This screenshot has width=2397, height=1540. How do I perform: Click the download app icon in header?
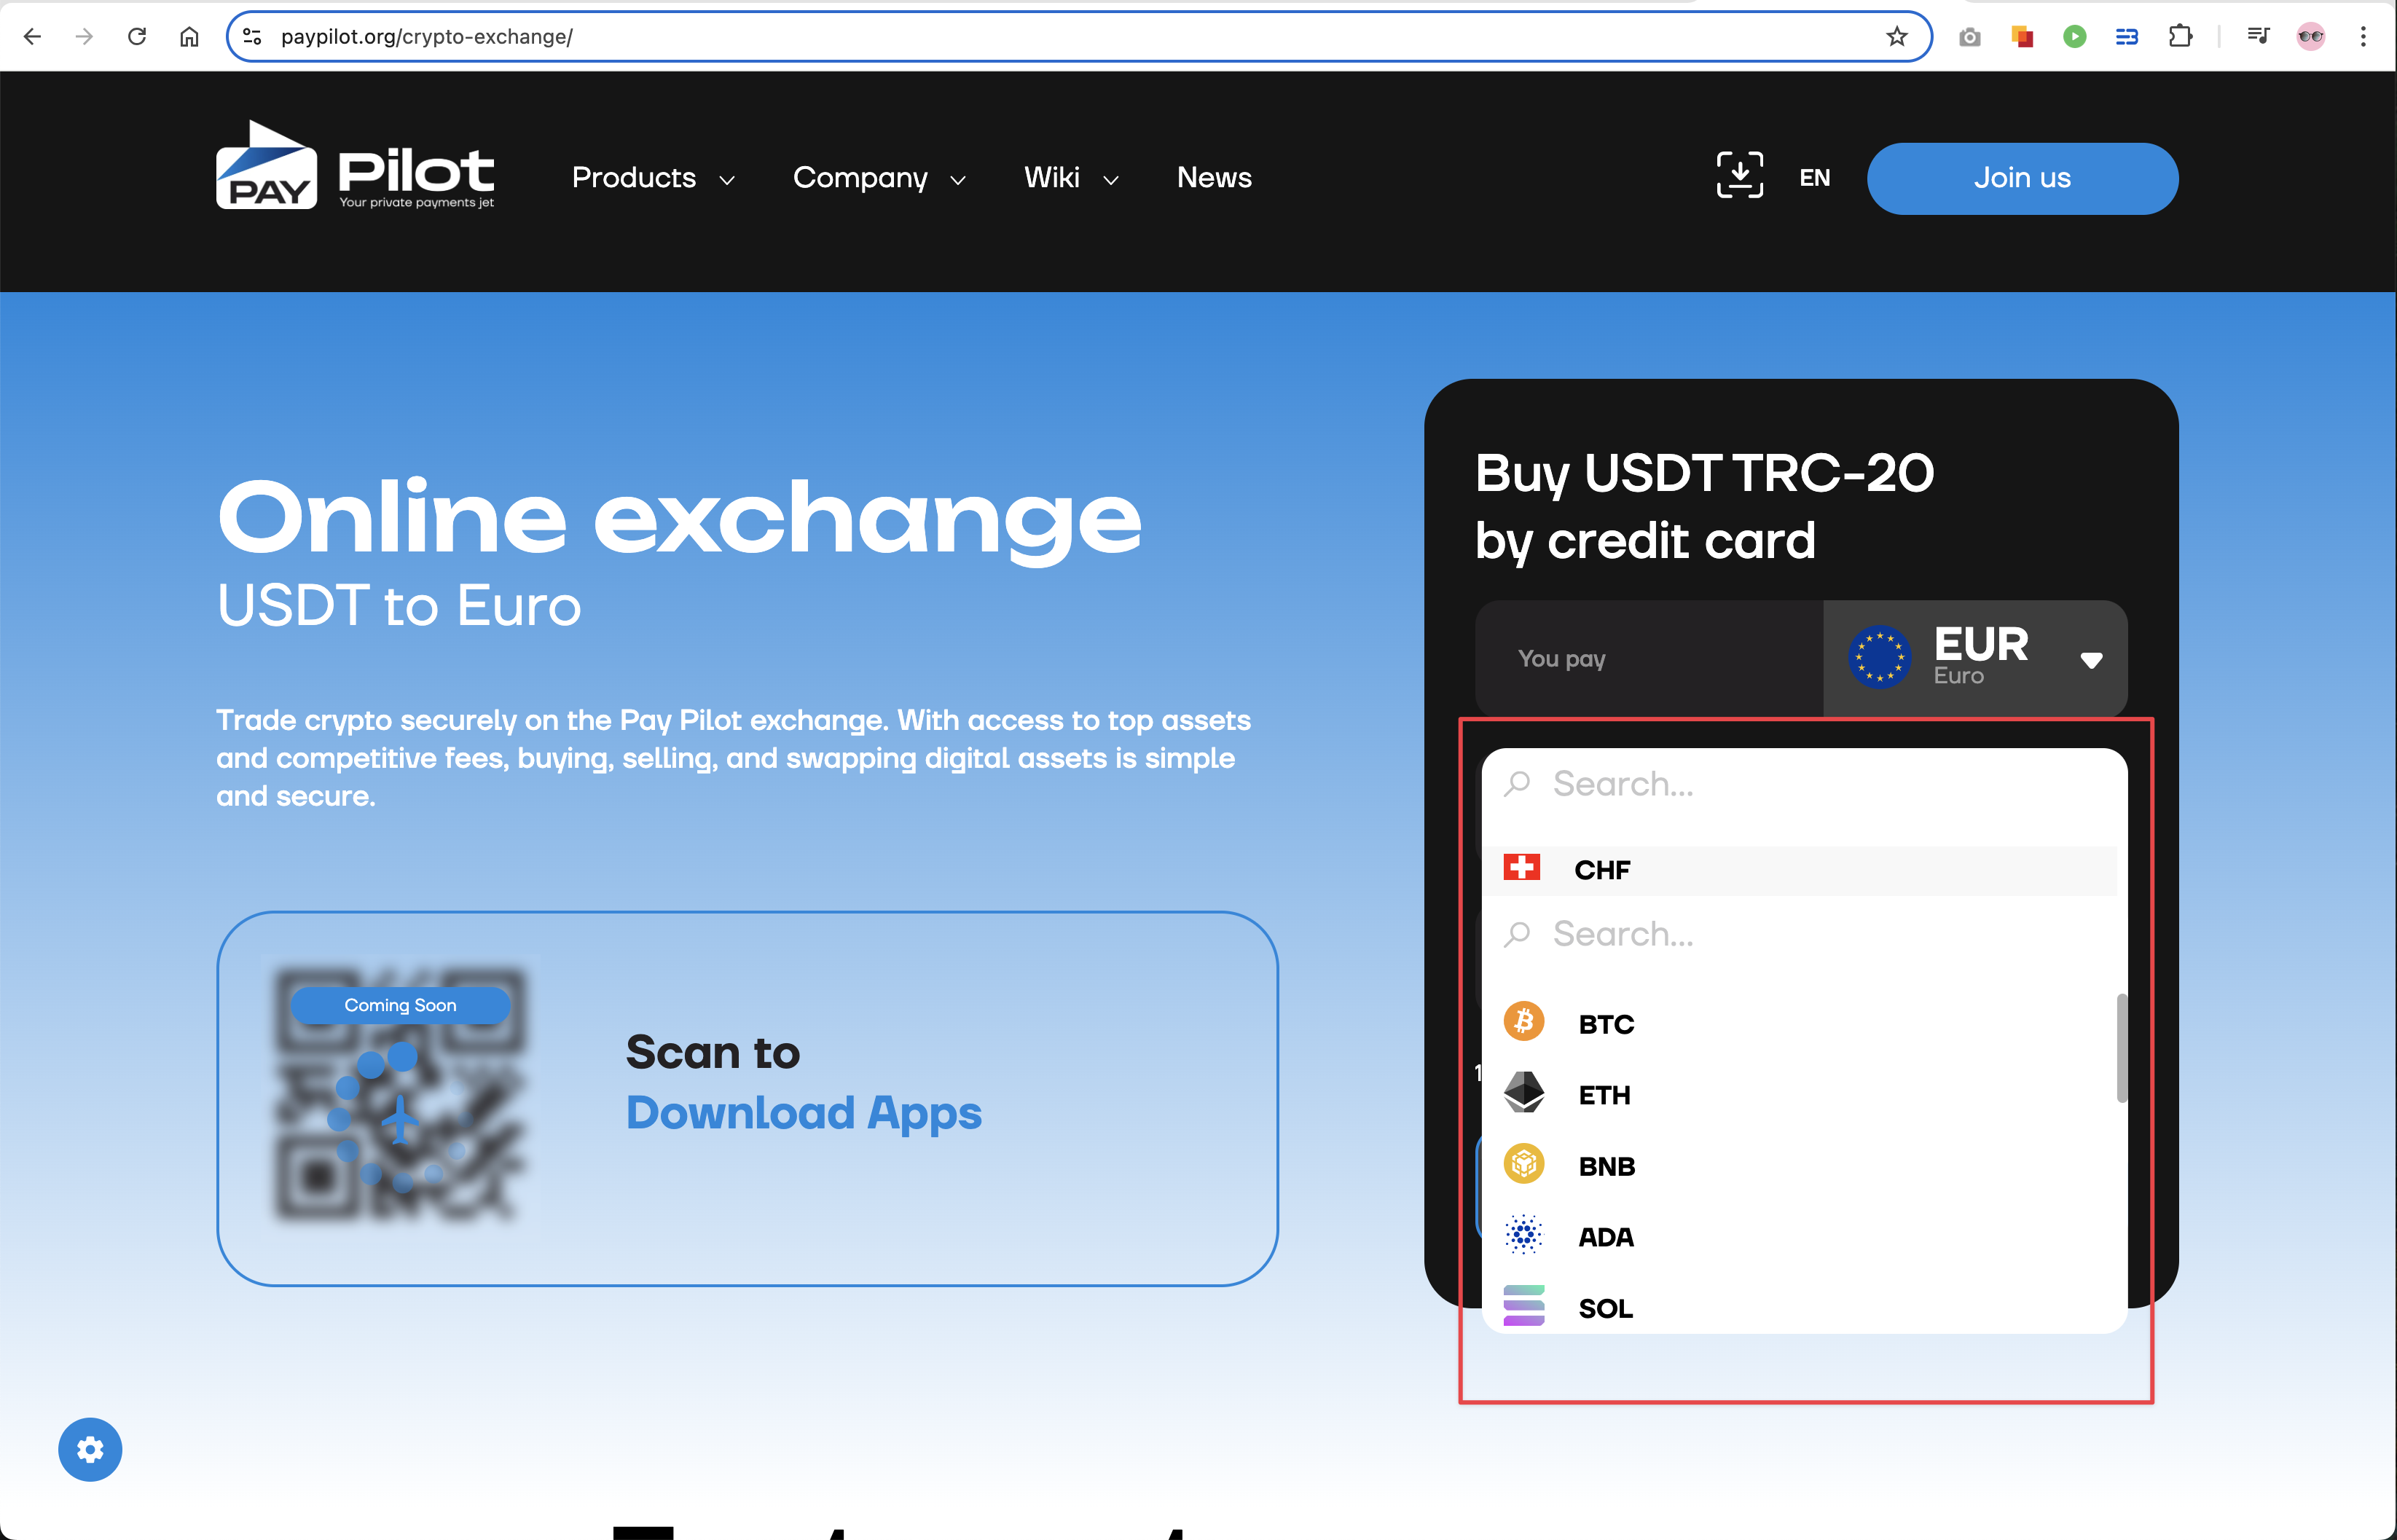pos(1739,176)
